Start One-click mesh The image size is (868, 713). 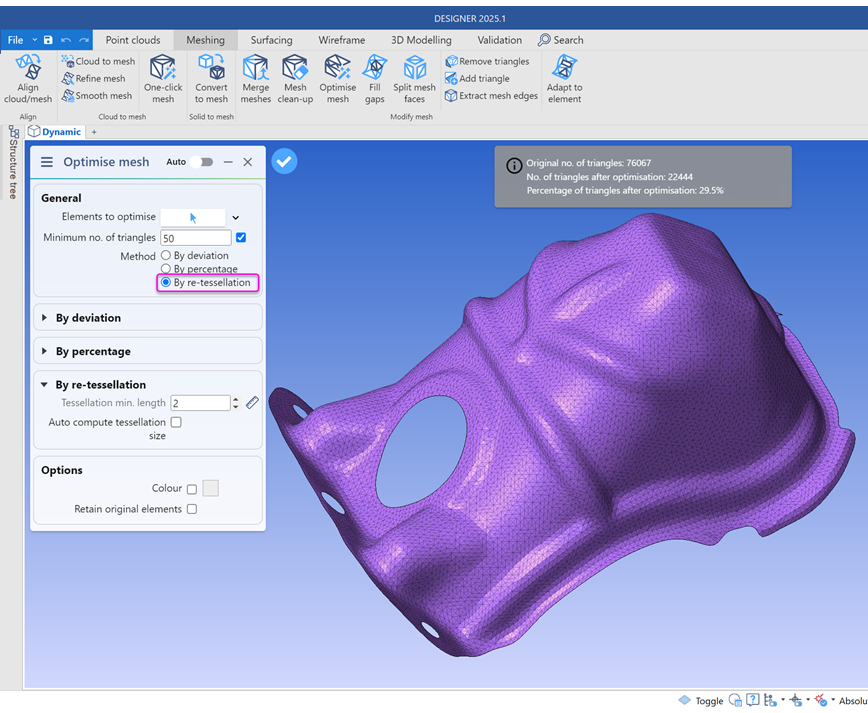point(163,79)
